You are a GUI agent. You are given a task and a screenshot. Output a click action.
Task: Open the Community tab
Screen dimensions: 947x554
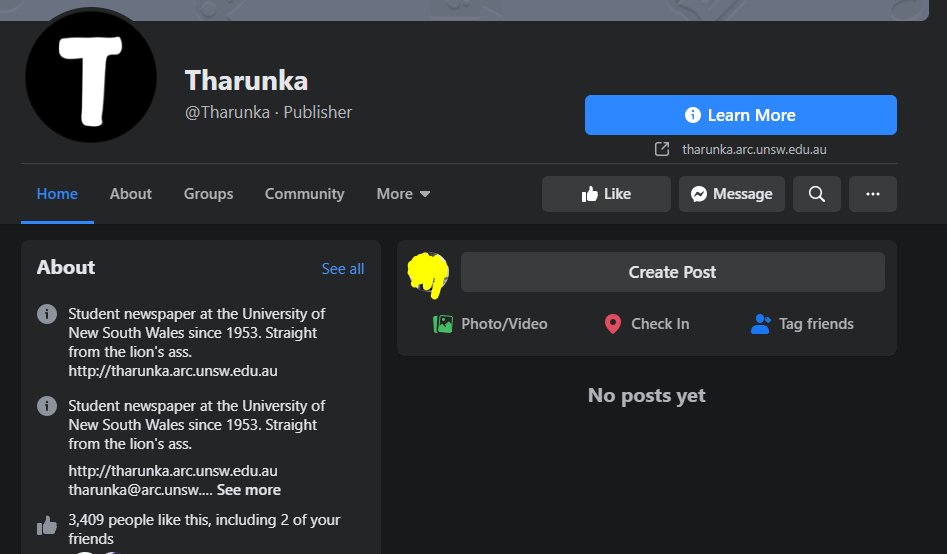[x=304, y=194]
